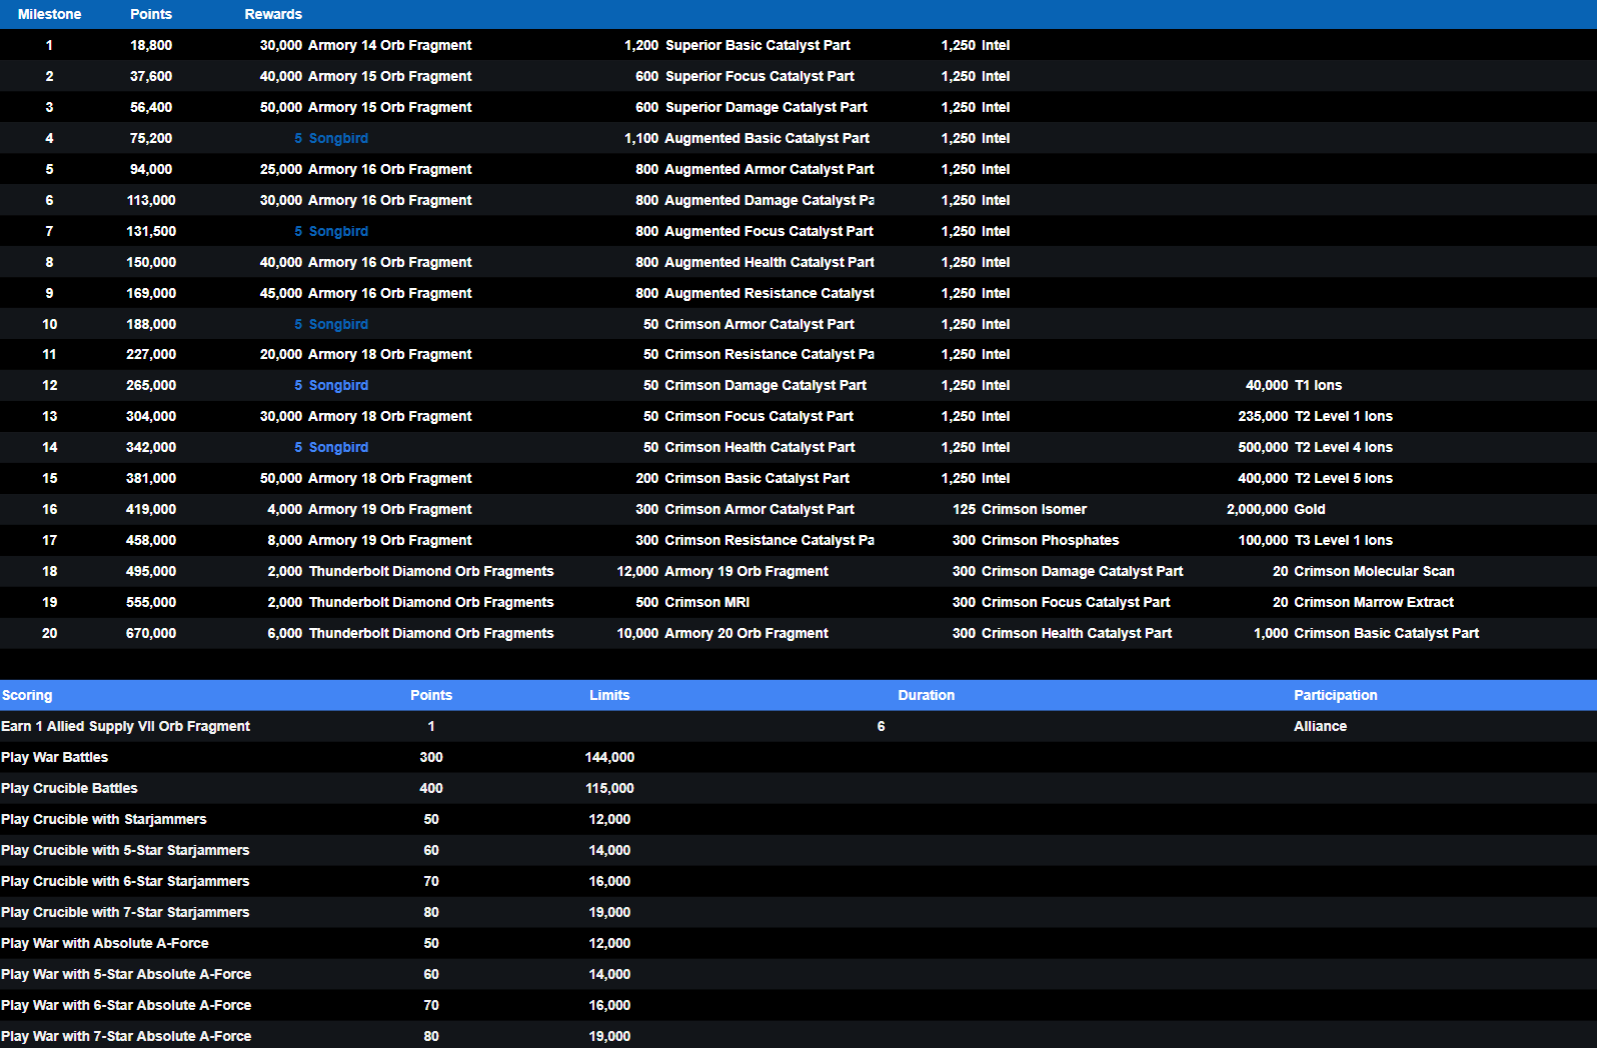Screen dimensions: 1597x1048
Task: Click the Limits column header
Action: (609, 695)
